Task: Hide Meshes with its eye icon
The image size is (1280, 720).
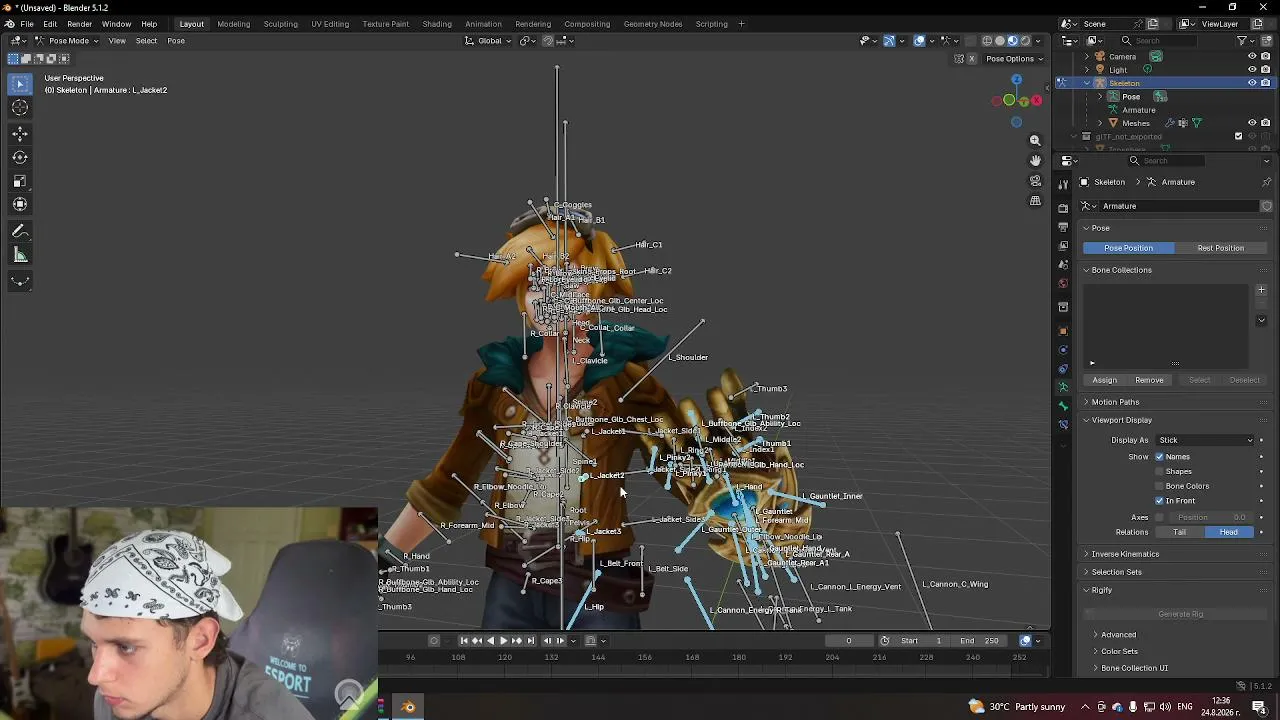Action: pos(1252,123)
